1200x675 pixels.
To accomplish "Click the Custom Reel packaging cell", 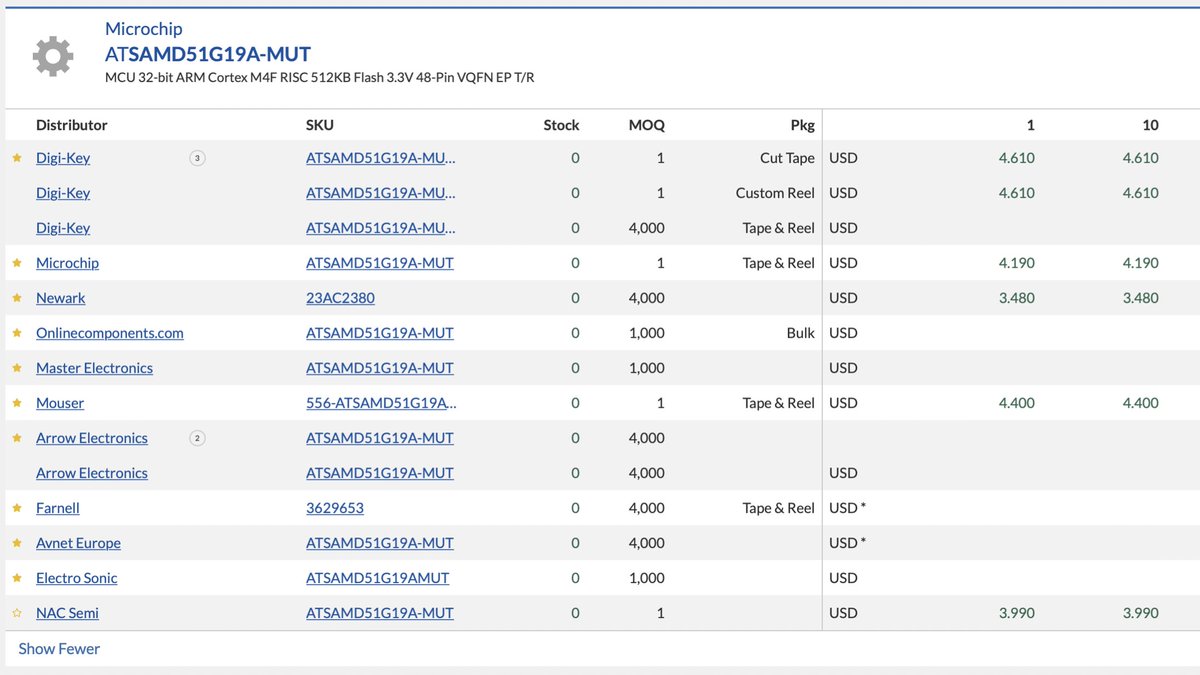I will click(x=776, y=193).
